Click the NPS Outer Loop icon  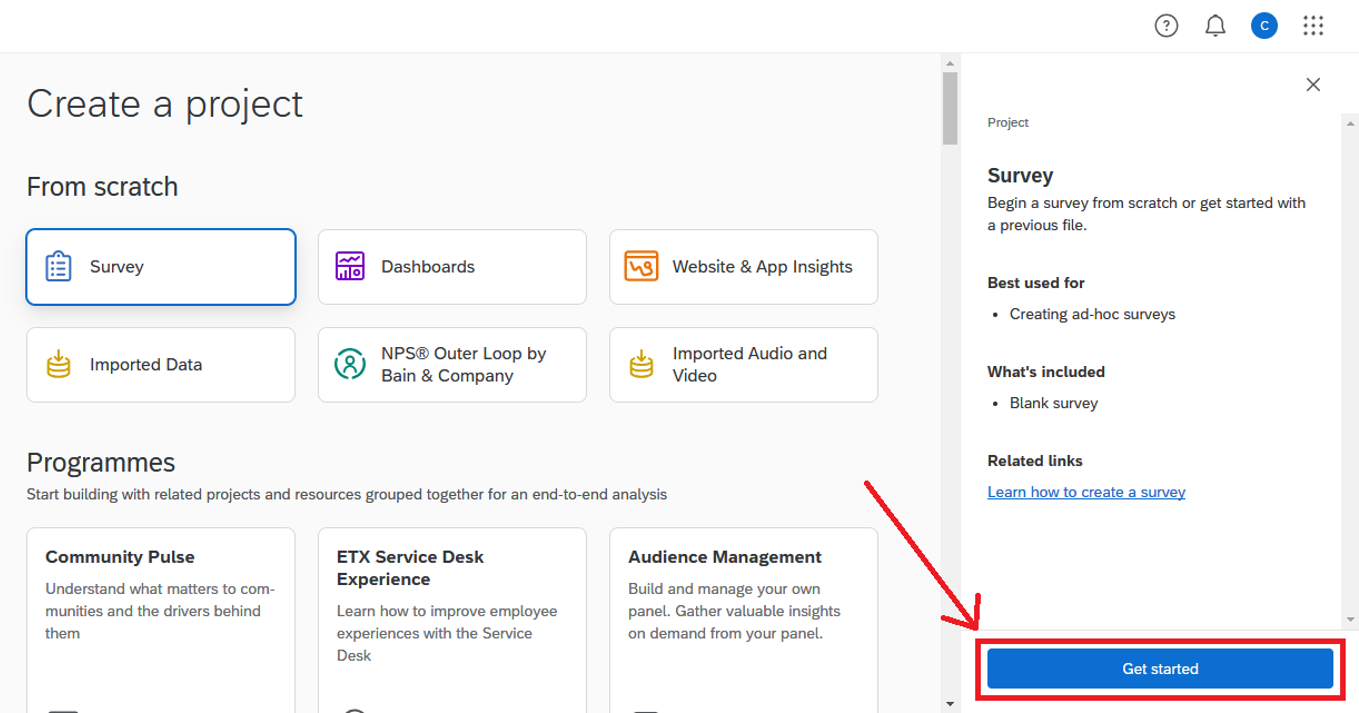pyautogui.click(x=350, y=365)
